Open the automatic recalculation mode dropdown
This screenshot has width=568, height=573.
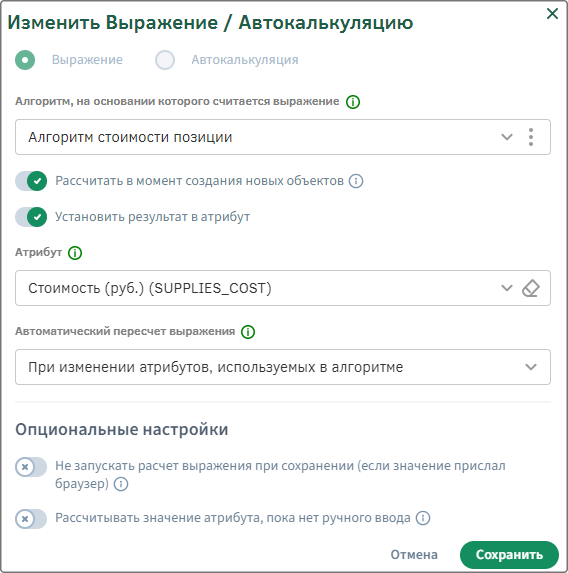pos(283,367)
